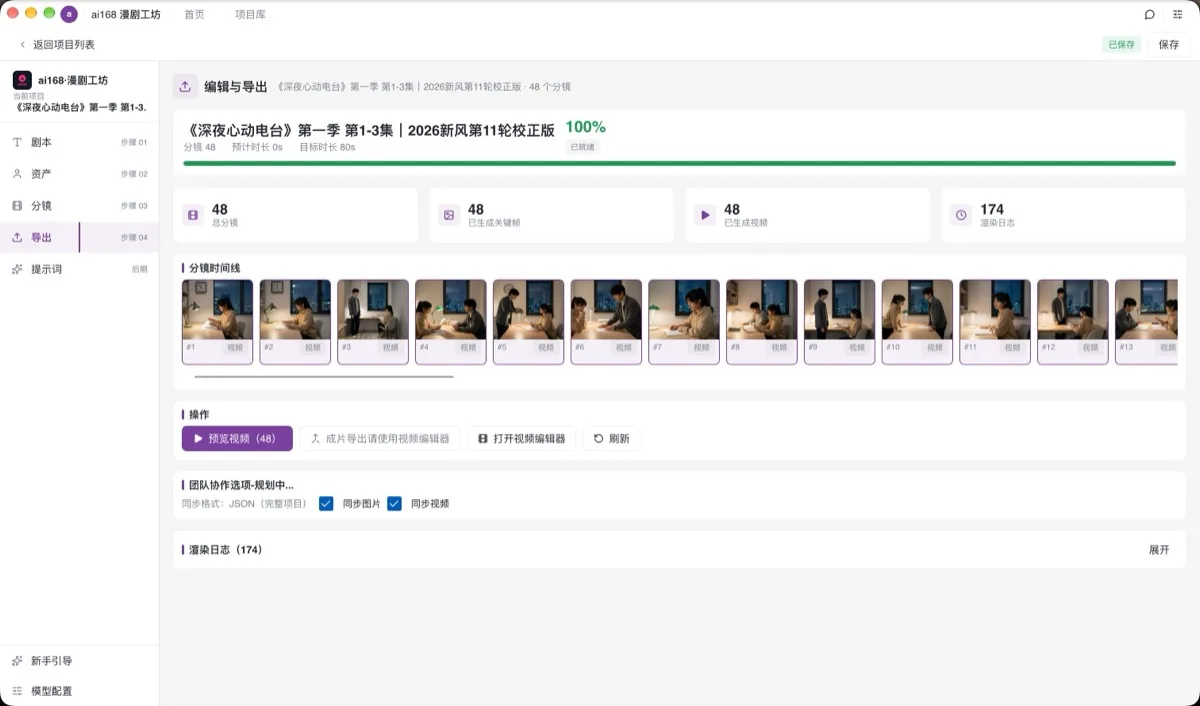The image size is (1200, 706).
Task: Select storyboard thumbnail #1
Action: pos(217,321)
